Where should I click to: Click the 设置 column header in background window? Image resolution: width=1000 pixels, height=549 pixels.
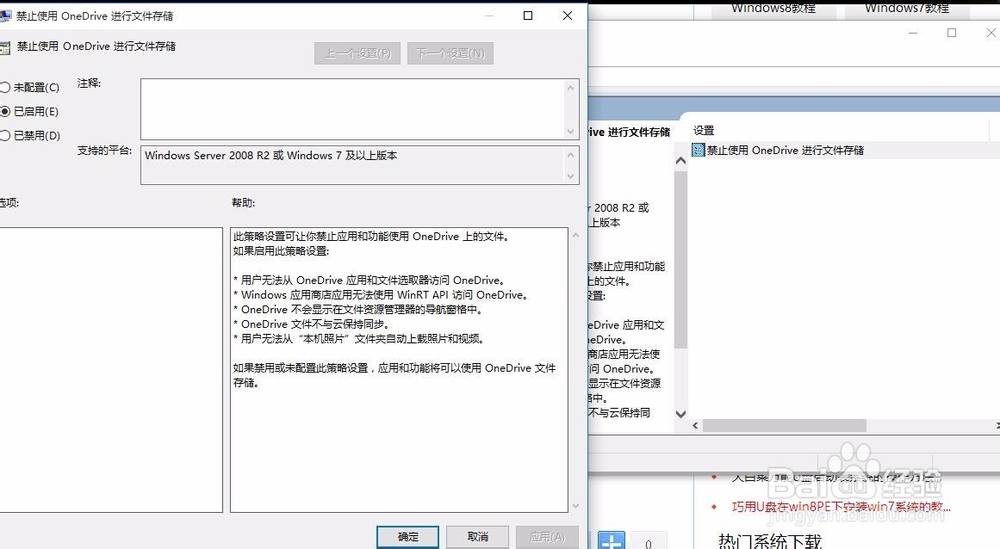click(704, 131)
